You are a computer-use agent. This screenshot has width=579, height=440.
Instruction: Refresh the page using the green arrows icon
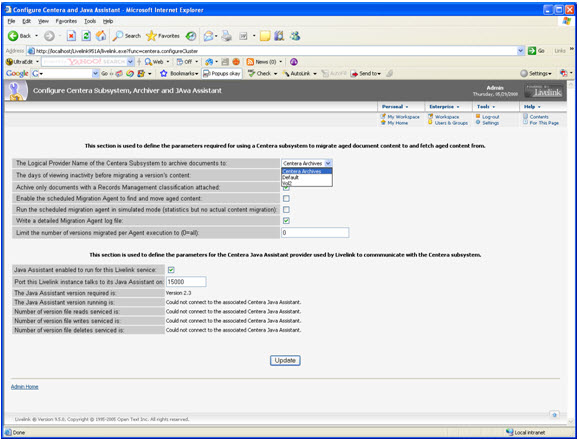pos(86,36)
